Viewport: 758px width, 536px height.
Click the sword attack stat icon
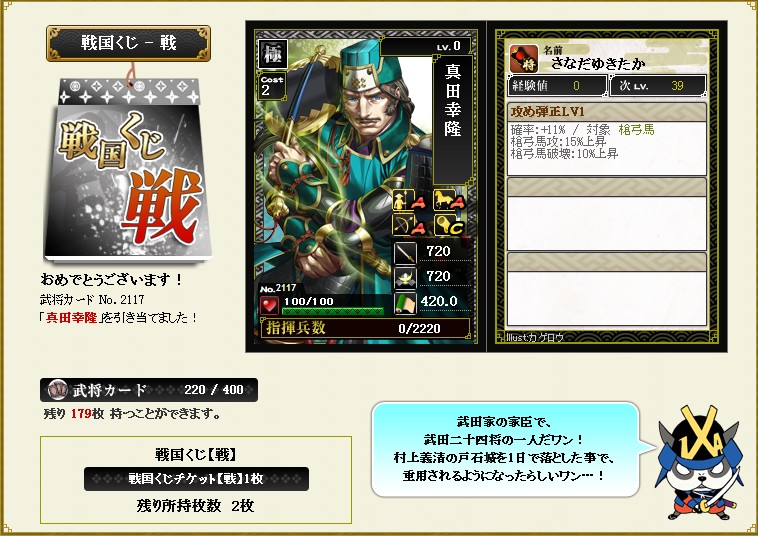(405, 253)
